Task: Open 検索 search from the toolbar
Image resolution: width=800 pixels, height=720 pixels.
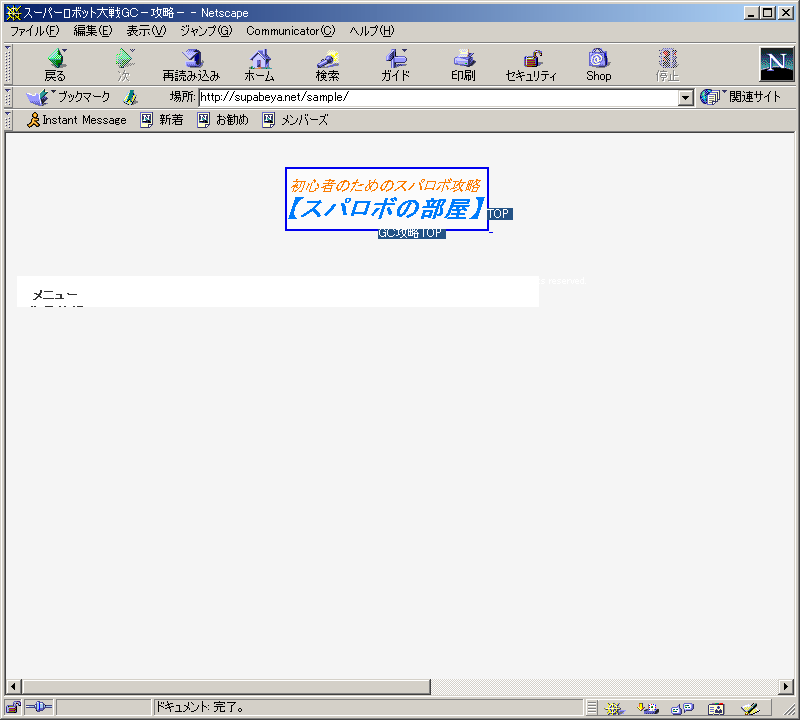Action: 328,65
